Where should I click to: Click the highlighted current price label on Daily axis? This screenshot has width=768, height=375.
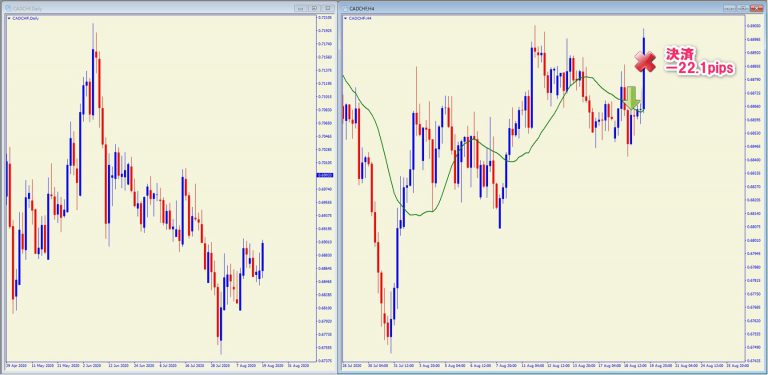[325, 175]
